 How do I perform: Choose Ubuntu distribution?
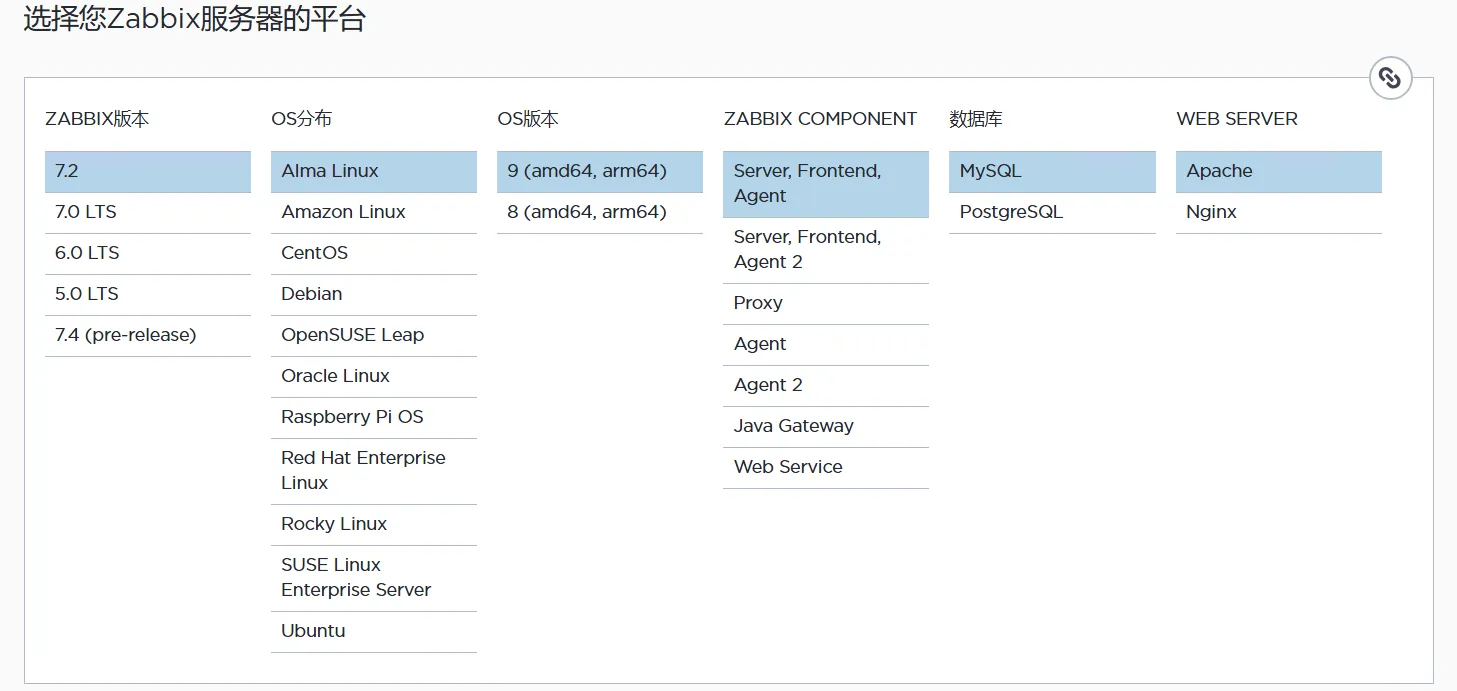tap(374, 631)
